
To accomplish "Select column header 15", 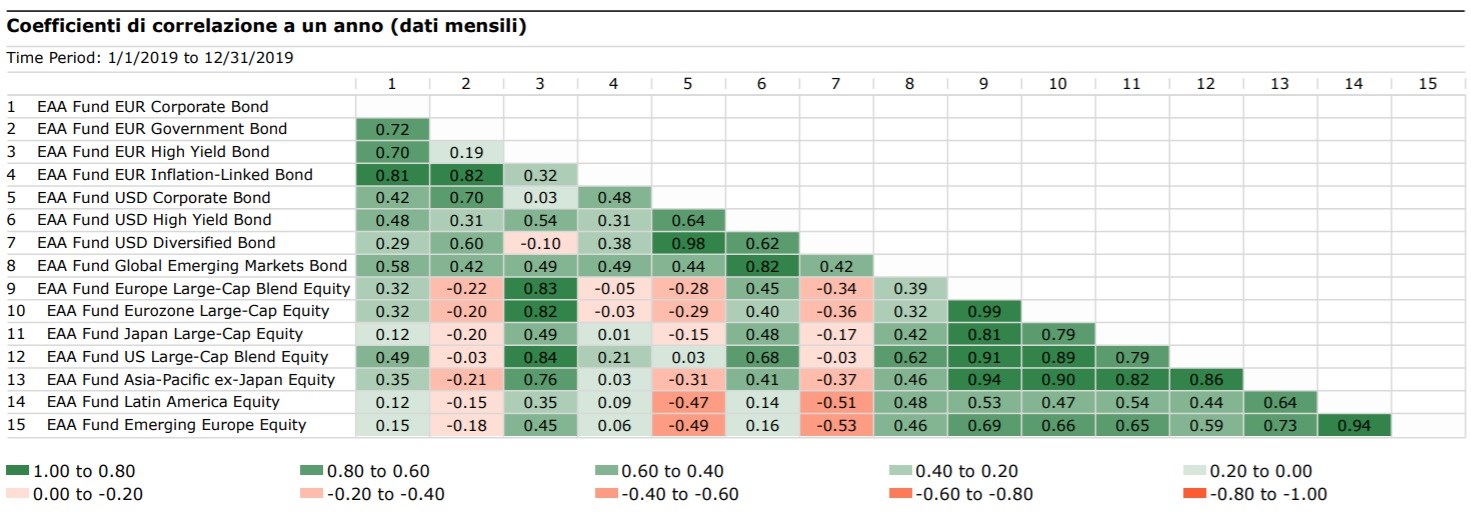I will pos(1427,84).
